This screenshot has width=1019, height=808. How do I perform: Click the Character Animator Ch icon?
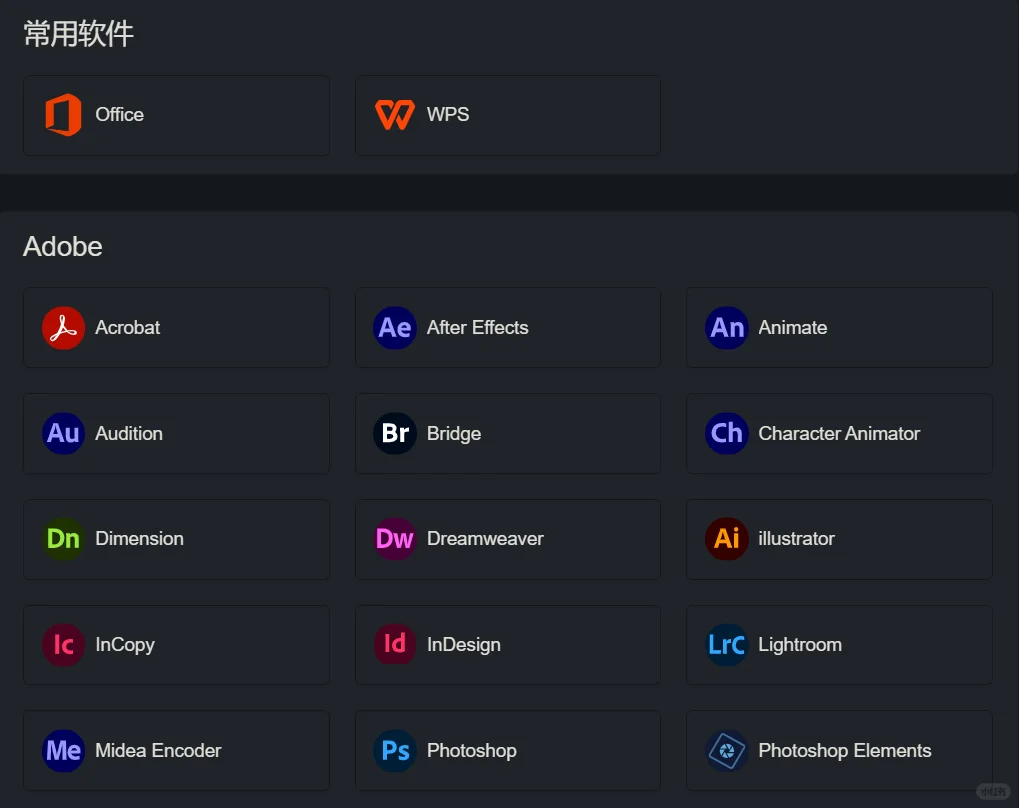pos(727,434)
